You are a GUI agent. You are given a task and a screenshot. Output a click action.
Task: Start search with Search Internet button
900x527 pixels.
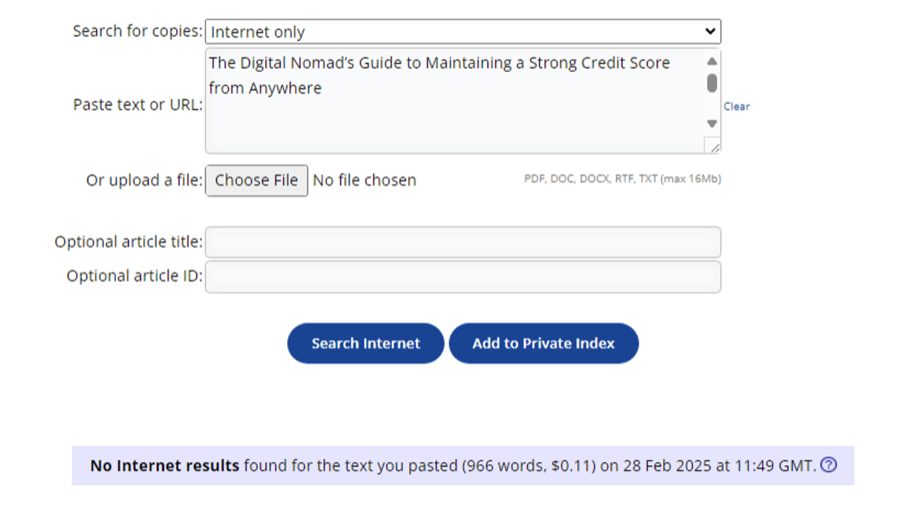(365, 343)
